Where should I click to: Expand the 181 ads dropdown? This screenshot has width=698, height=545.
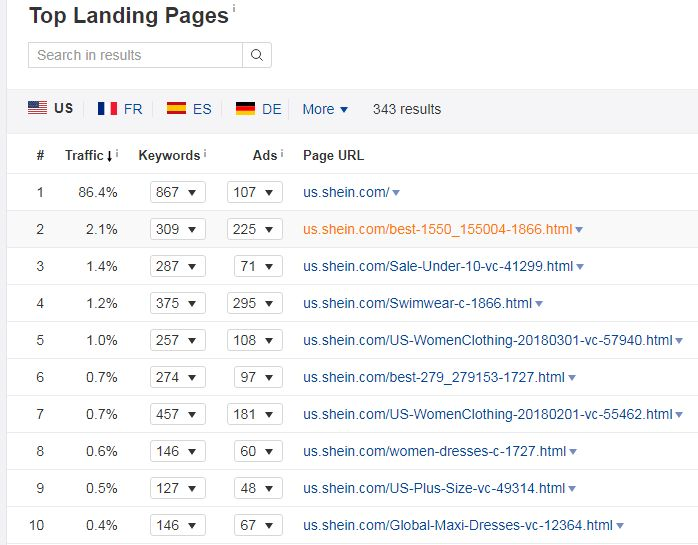[x=255, y=414]
